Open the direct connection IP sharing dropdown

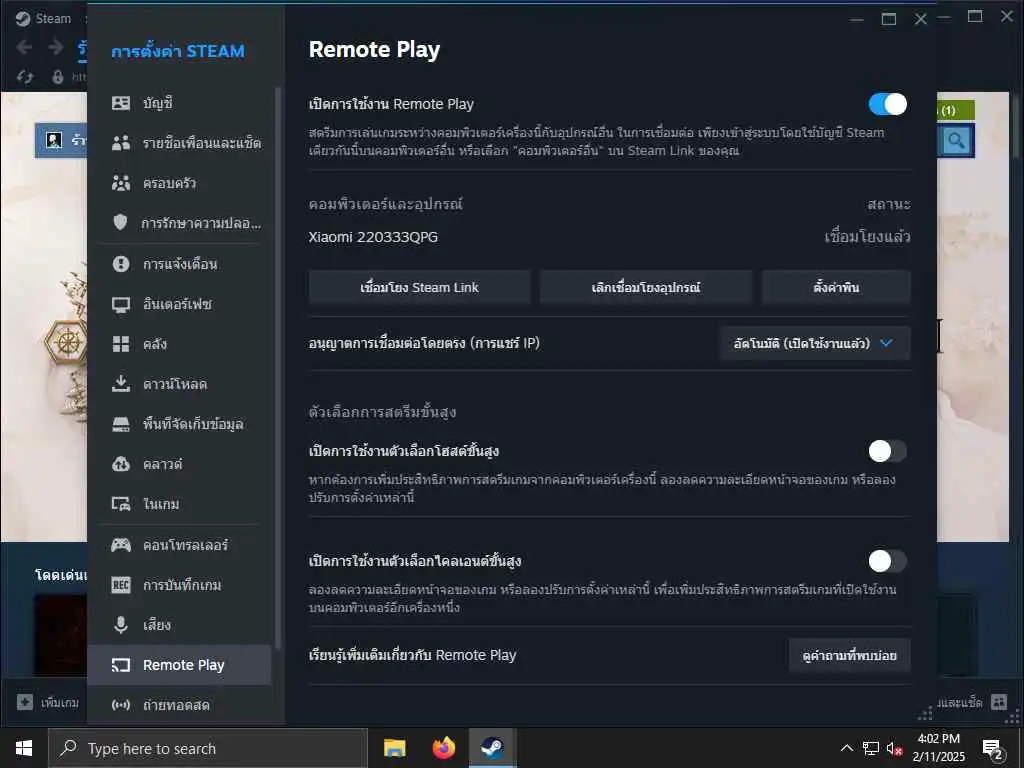[x=815, y=343]
